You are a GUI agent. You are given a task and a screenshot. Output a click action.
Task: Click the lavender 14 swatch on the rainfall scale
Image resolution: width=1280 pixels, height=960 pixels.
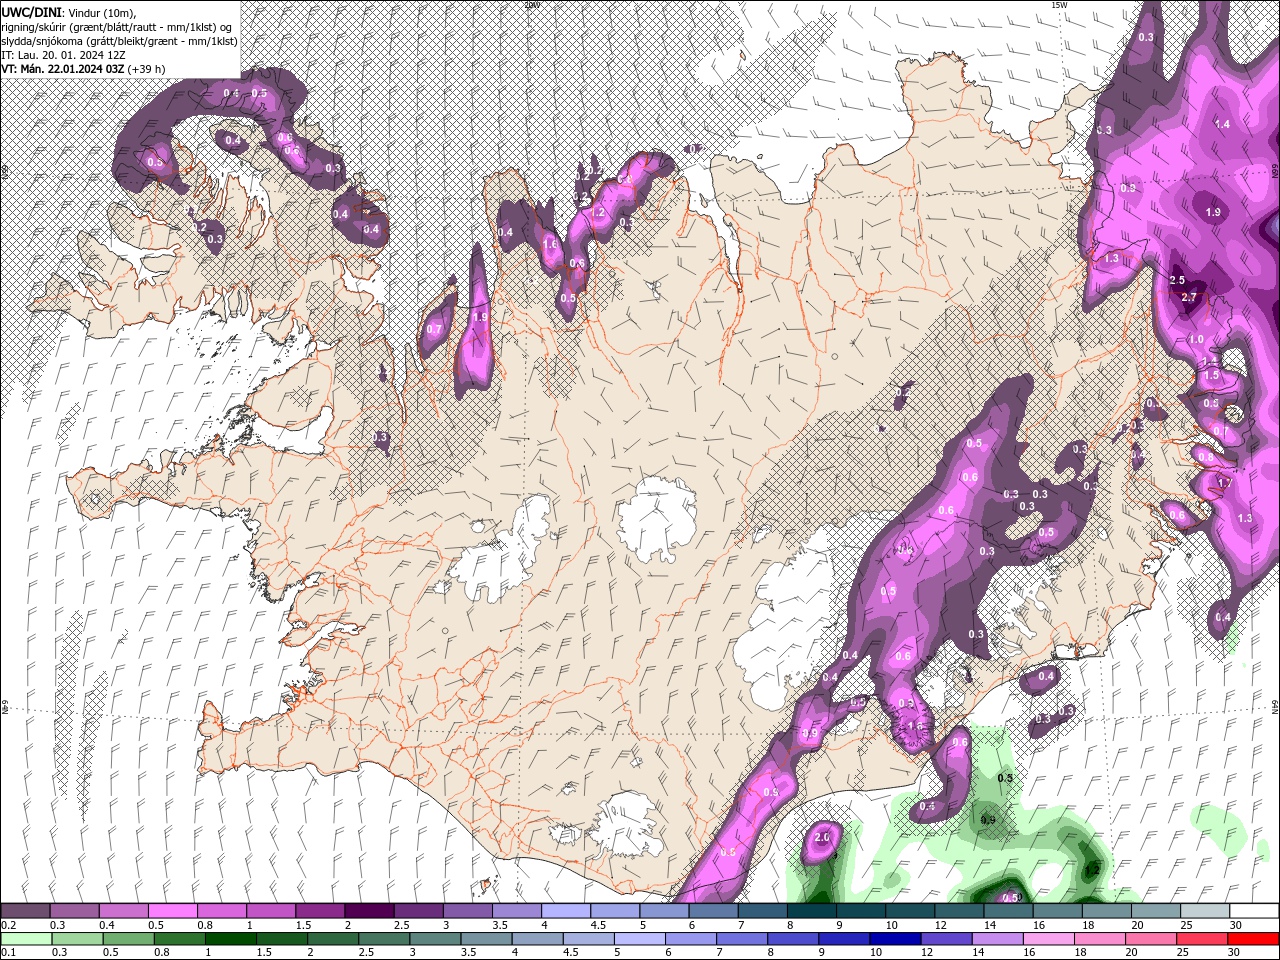[996, 939]
